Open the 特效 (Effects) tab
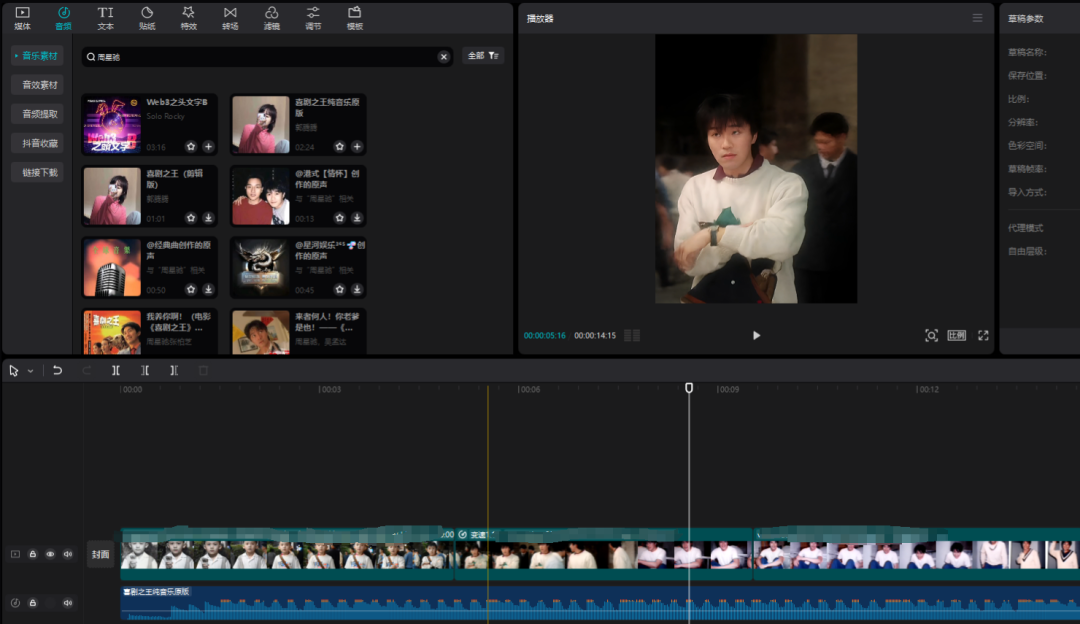Image resolution: width=1080 pixels, height=624 pixels. point(188,18)
